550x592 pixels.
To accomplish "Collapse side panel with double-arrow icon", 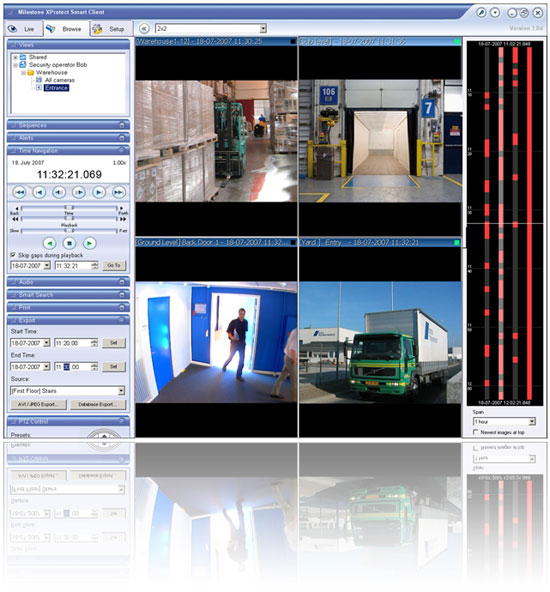I will [143, 28].
